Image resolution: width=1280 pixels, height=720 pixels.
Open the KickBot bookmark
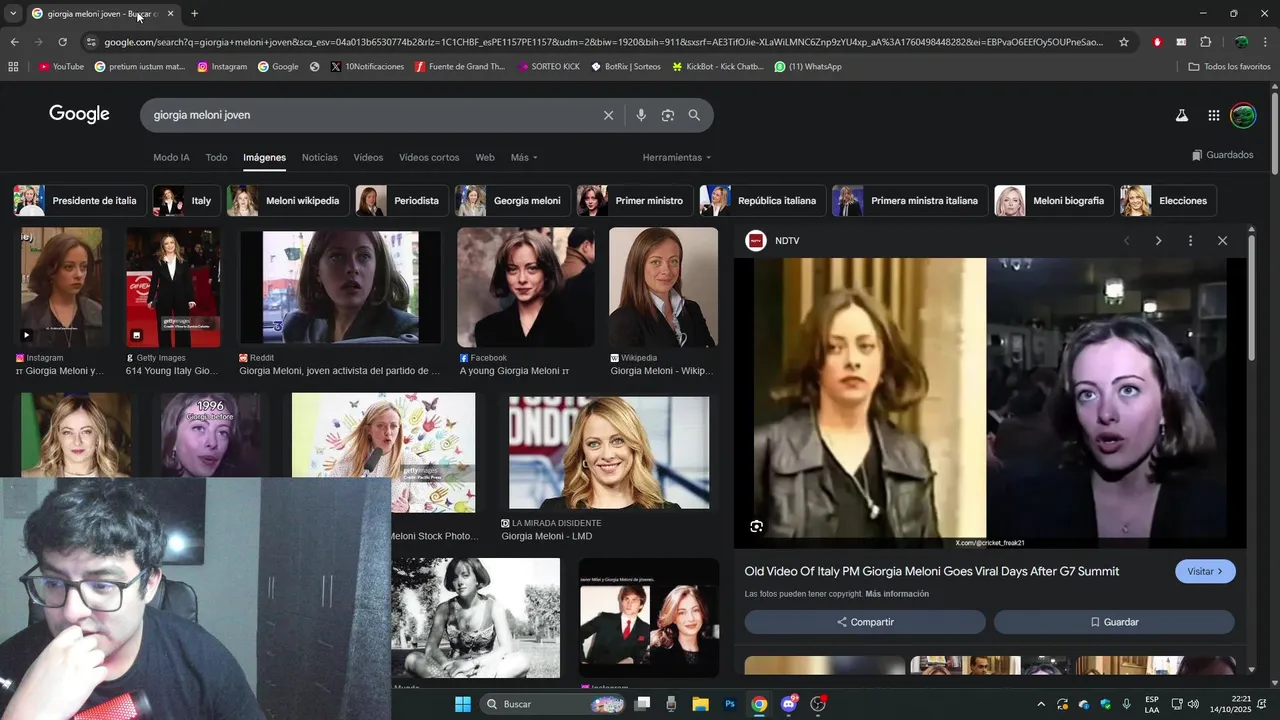[717, 67]
